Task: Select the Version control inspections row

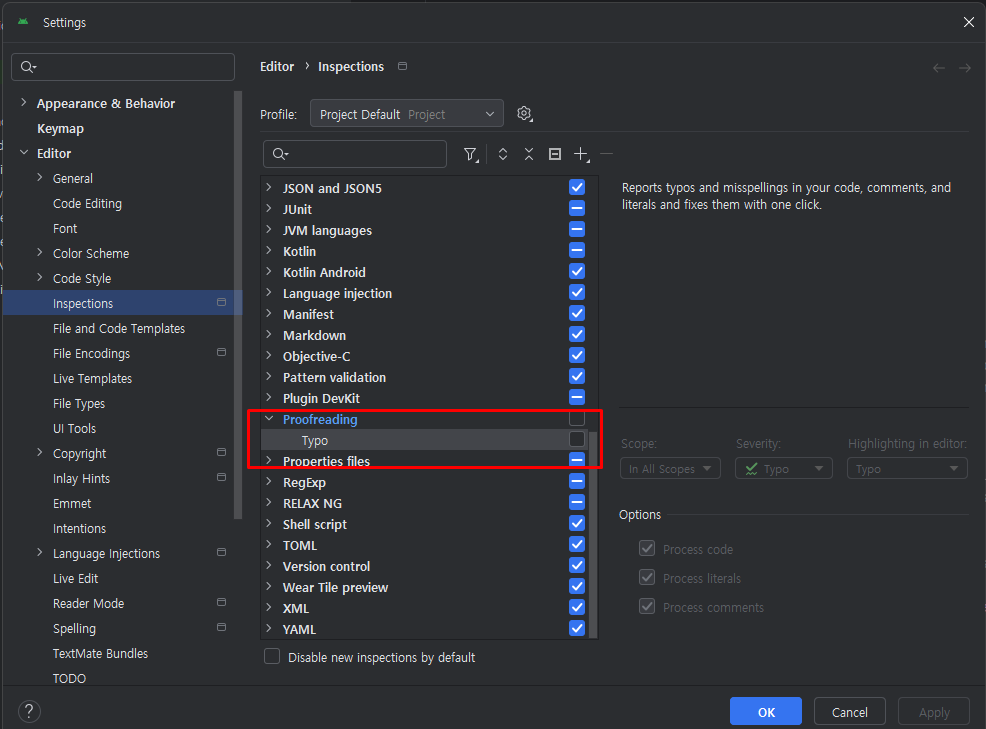Action: 424,566
